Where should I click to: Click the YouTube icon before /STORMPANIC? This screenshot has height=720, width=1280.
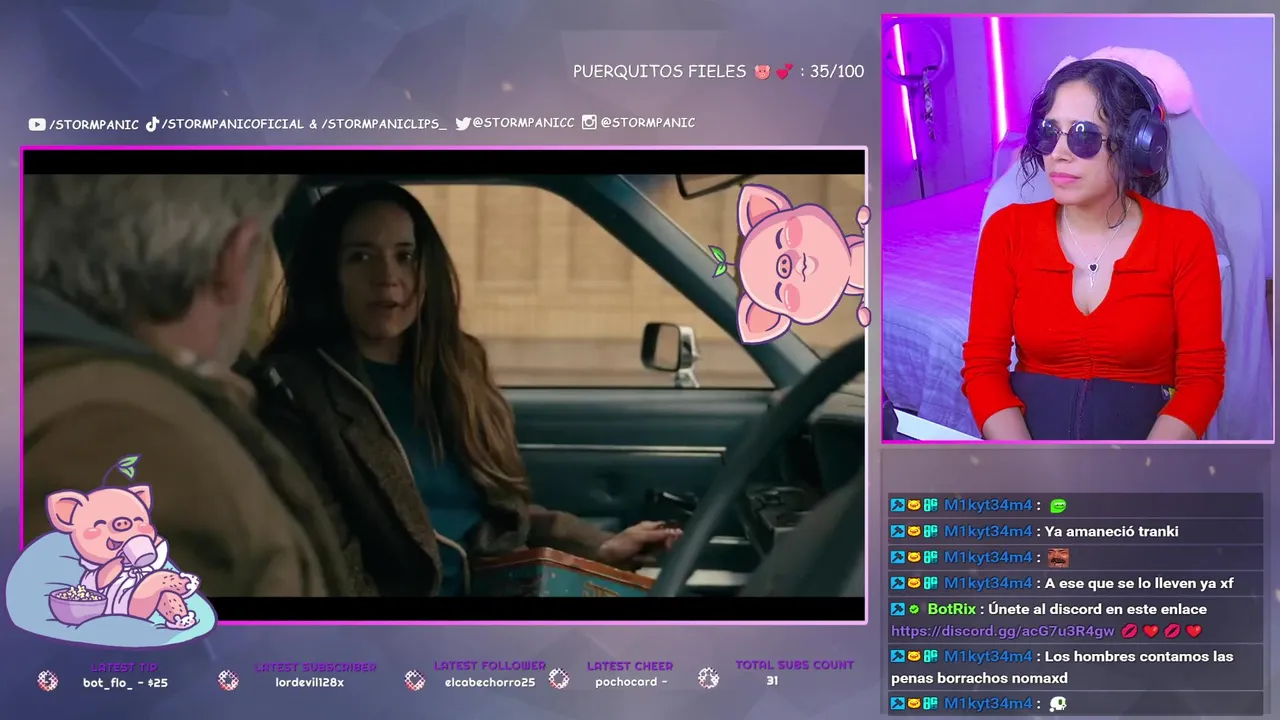tap(37, 125)
